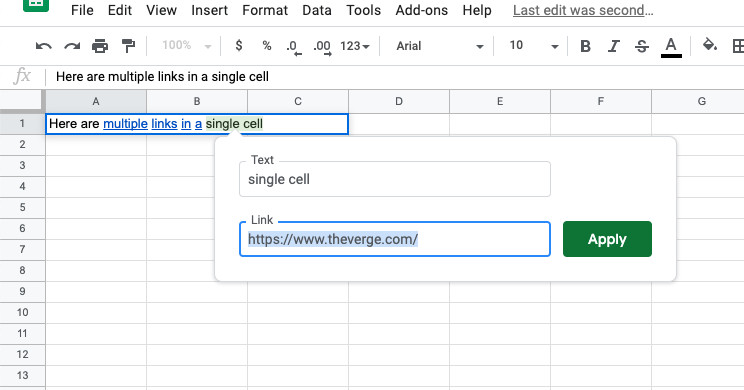Screen dimensions: 744x390
Task: Select row 10 header
Action: 22,313
